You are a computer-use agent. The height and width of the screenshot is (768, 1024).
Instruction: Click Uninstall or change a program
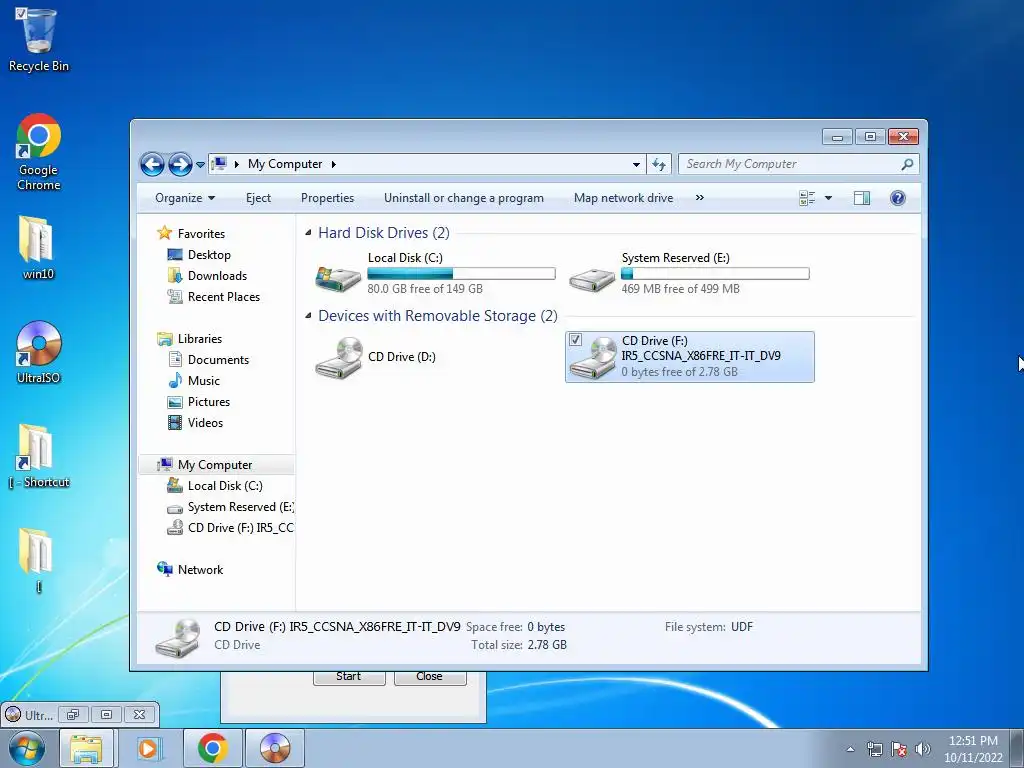[464, 198]
